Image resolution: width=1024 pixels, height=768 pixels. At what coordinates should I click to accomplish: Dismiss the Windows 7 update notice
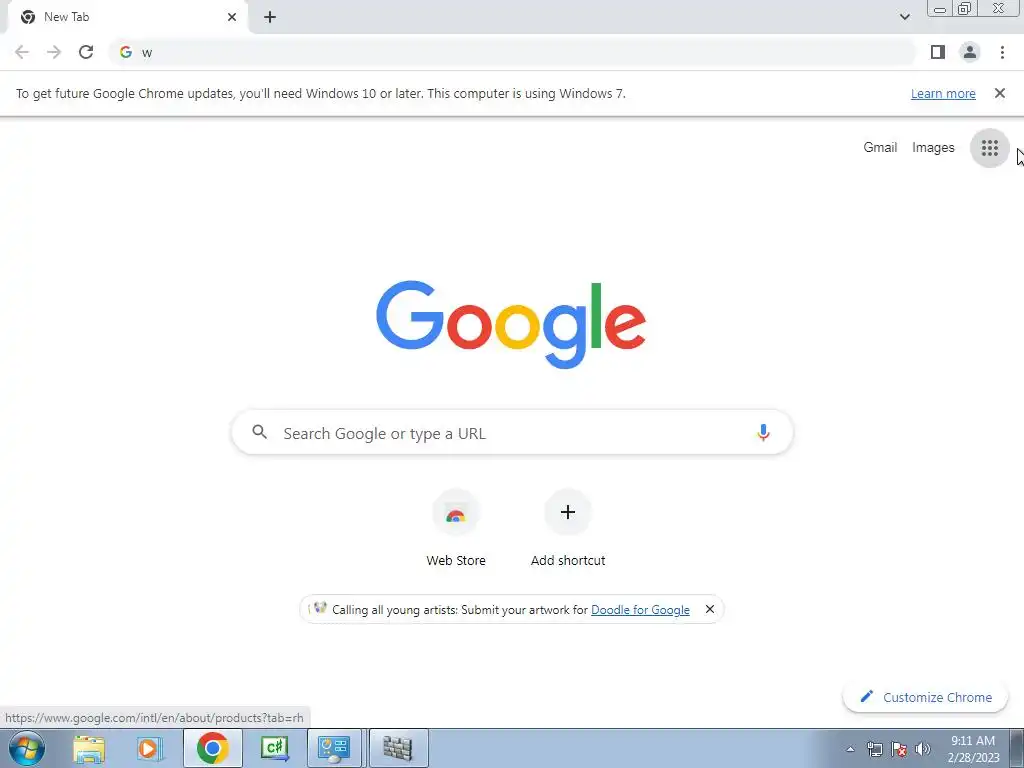(x=999, y=93)
